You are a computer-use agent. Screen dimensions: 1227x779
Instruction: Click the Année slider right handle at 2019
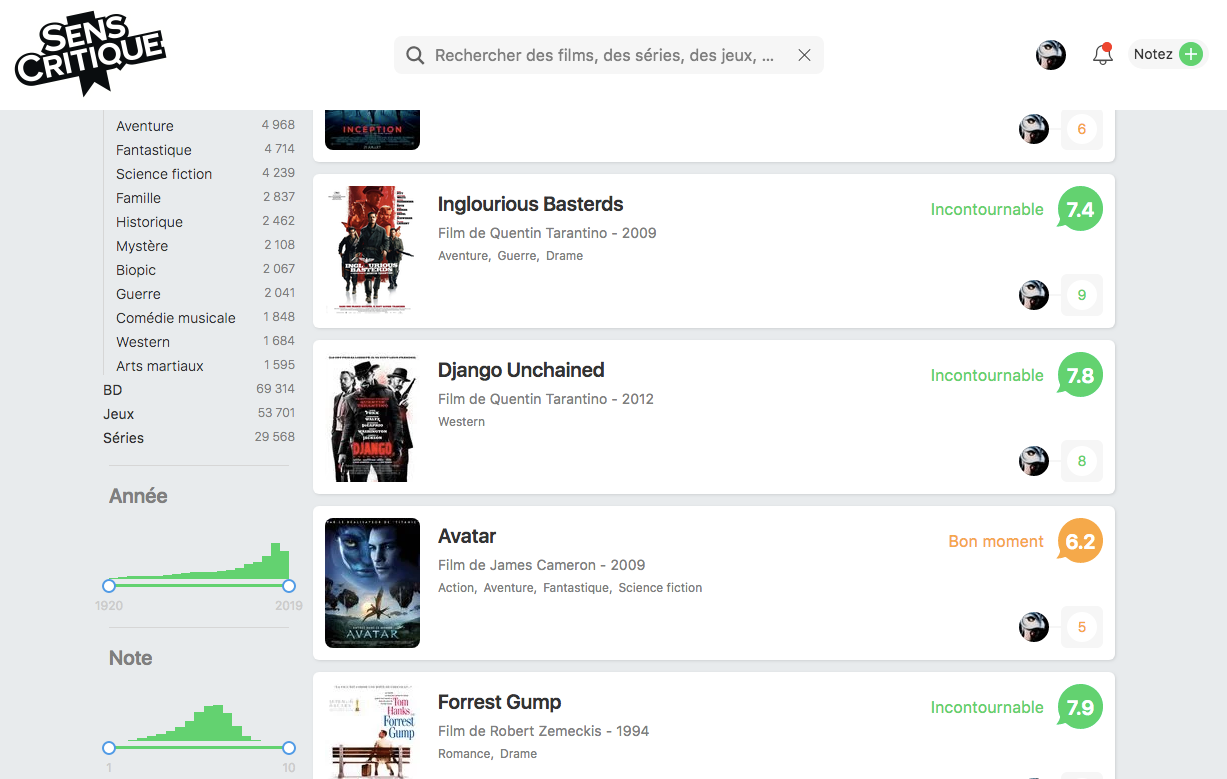click(x=289, y=586)
